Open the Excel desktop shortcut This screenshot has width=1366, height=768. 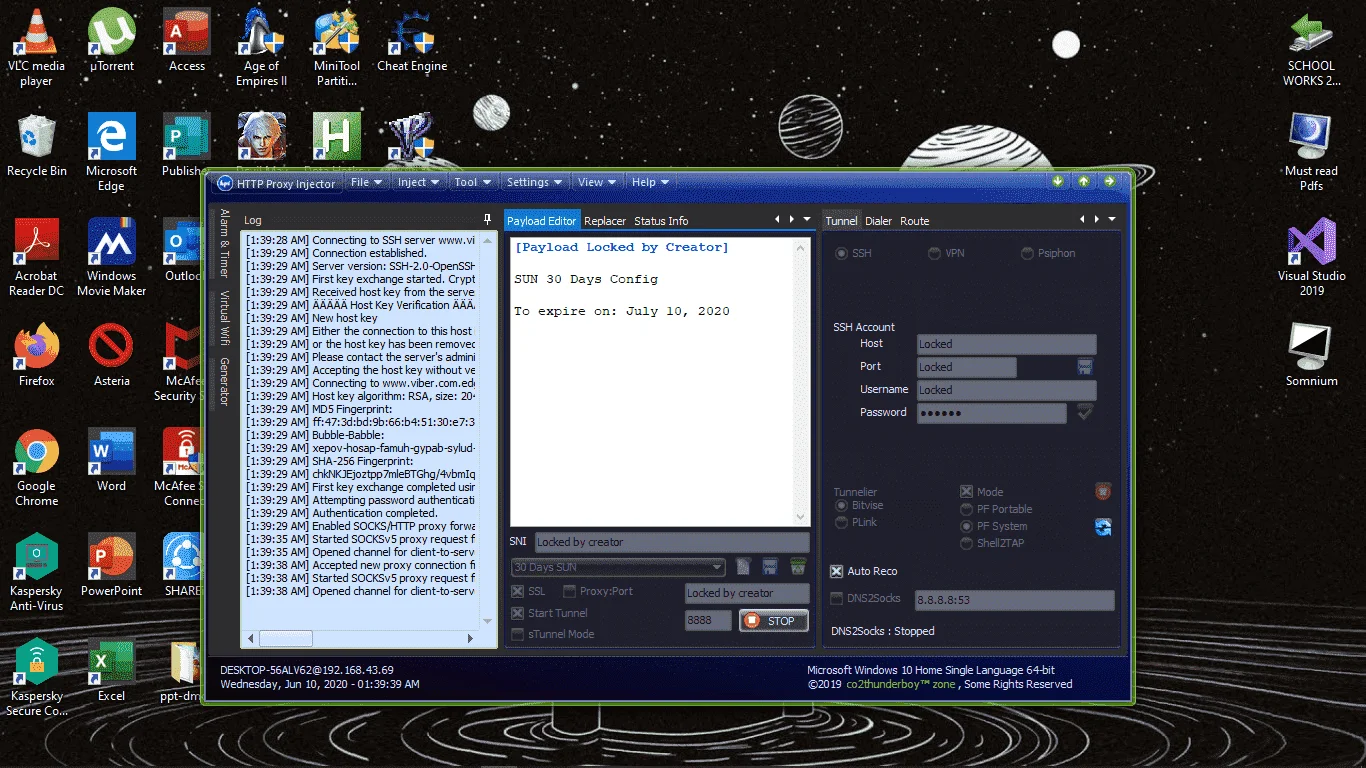coord(112,670)
